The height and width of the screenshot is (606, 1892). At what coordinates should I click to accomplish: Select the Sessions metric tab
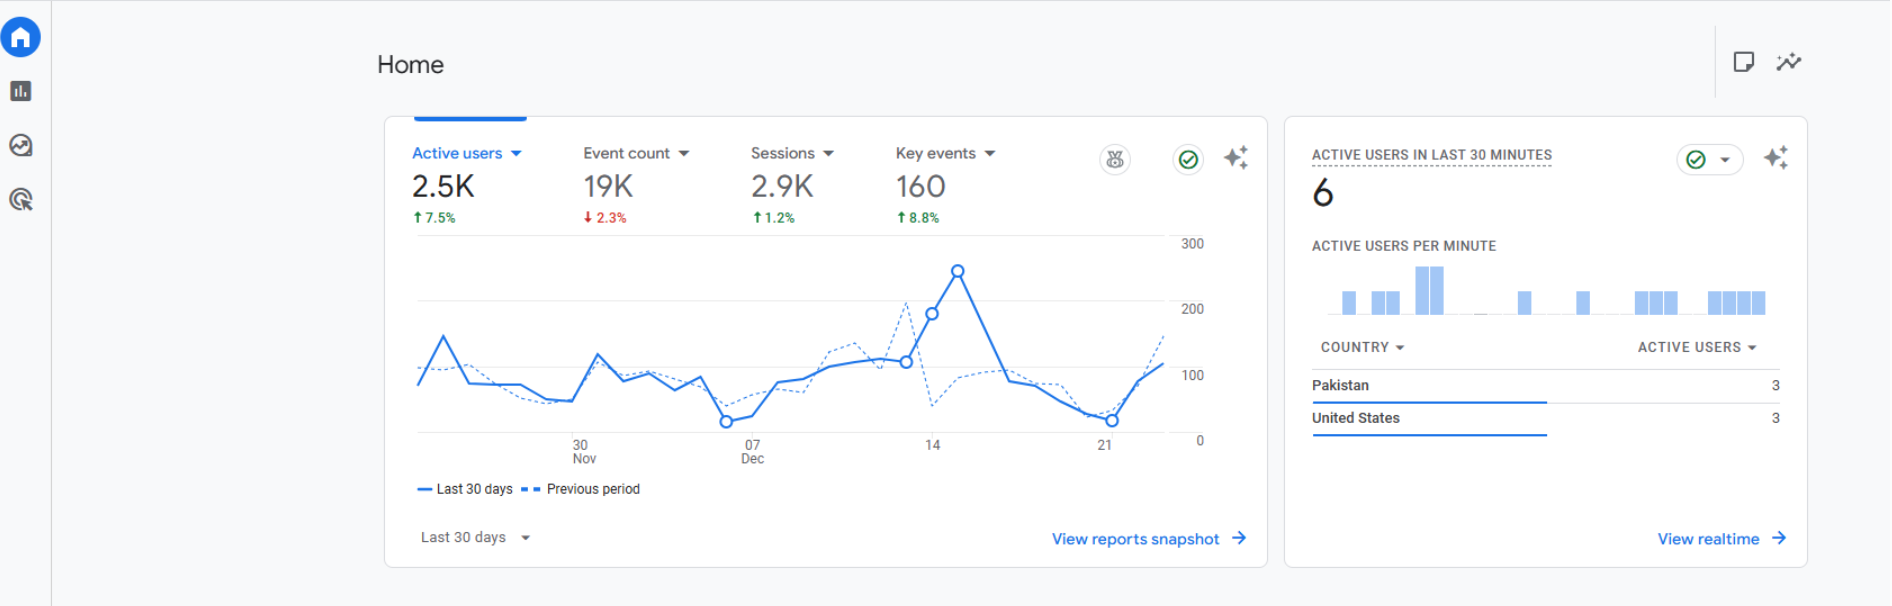[x=783, y=154]
